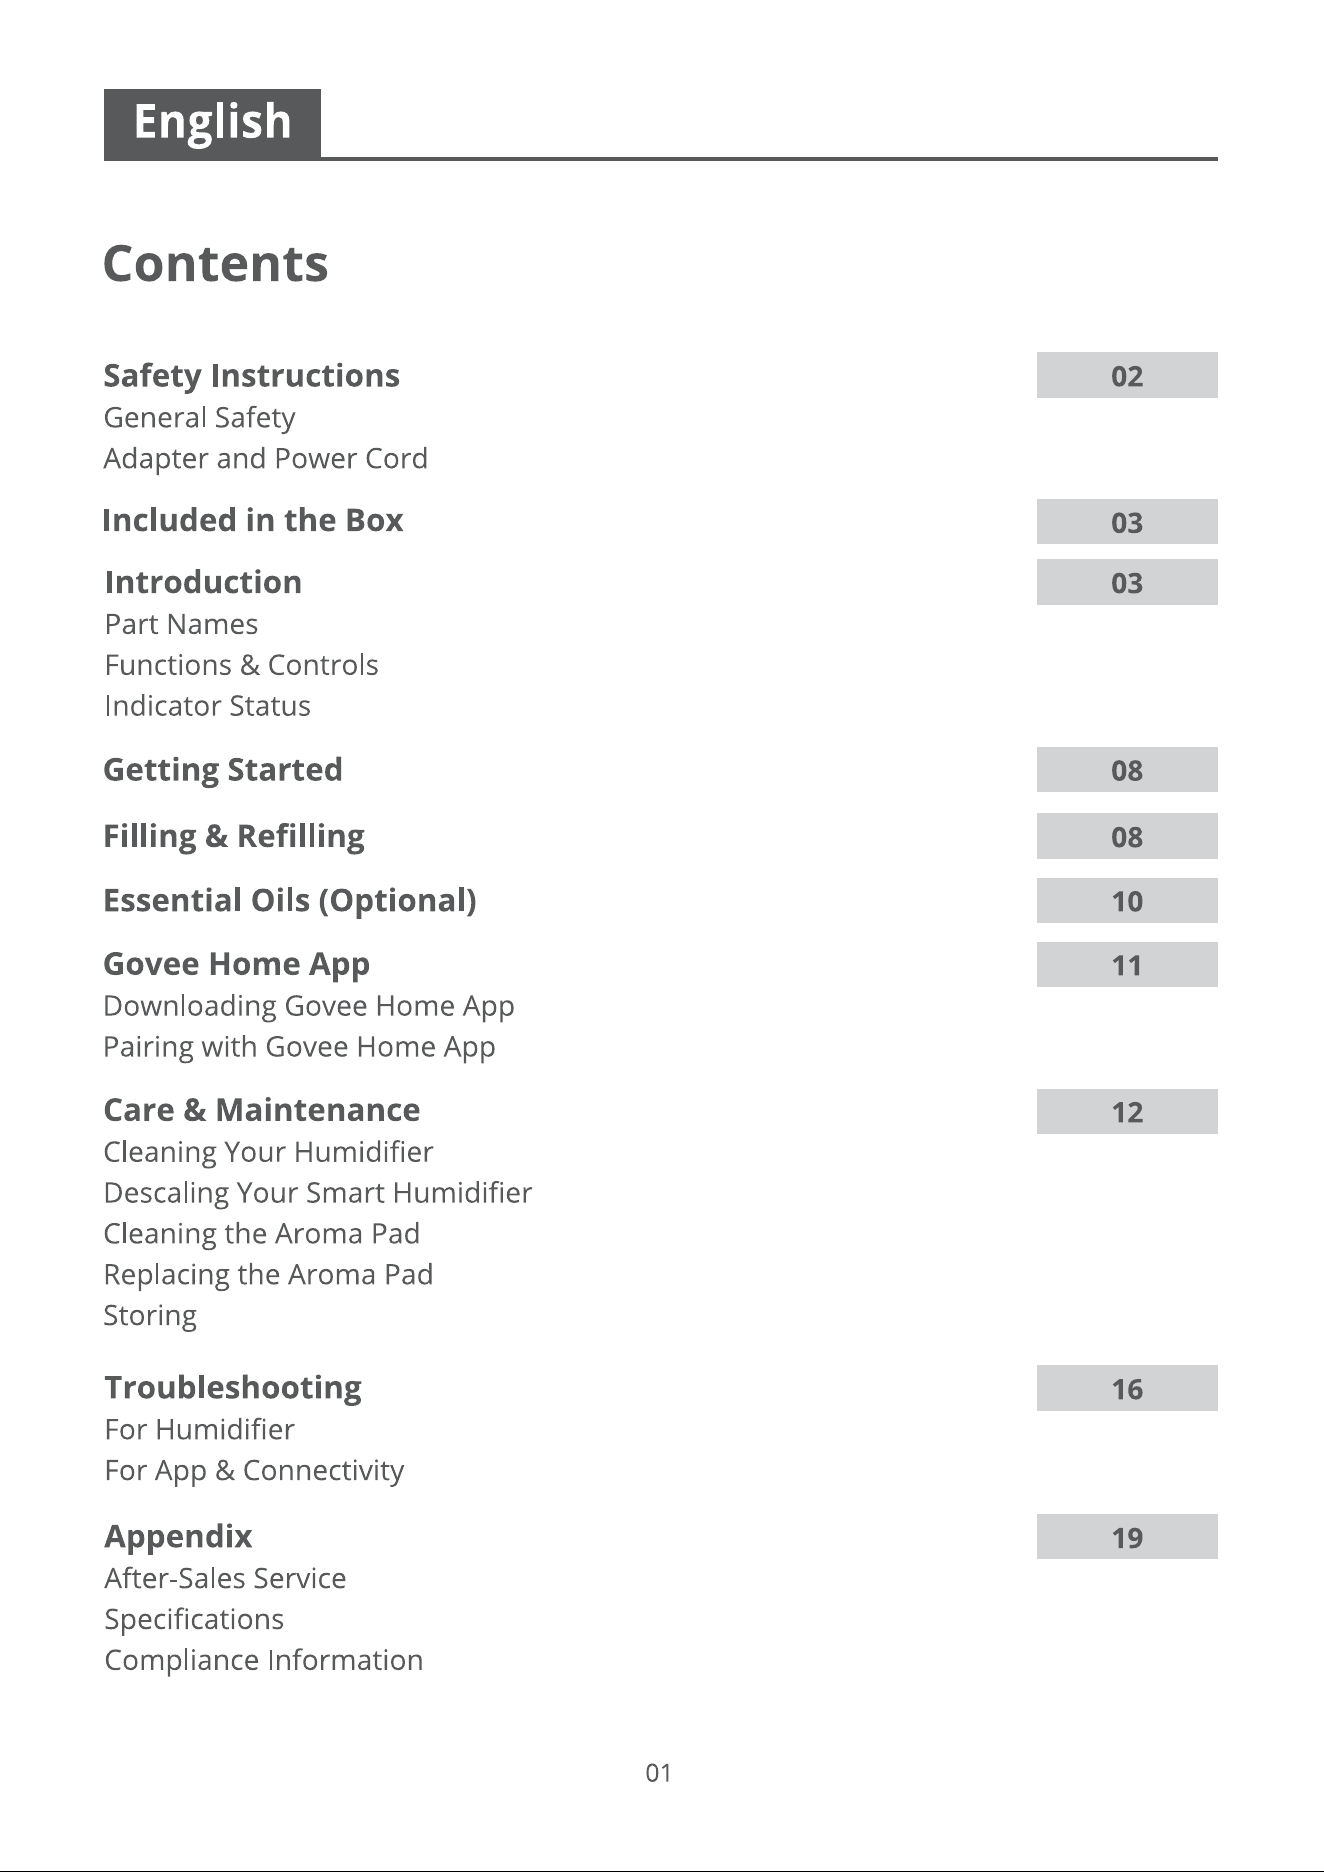Select the Compliance Information entry
Image resolution: width=1324 pixels, height=1872 pixels.
(x=264, y=1661)
